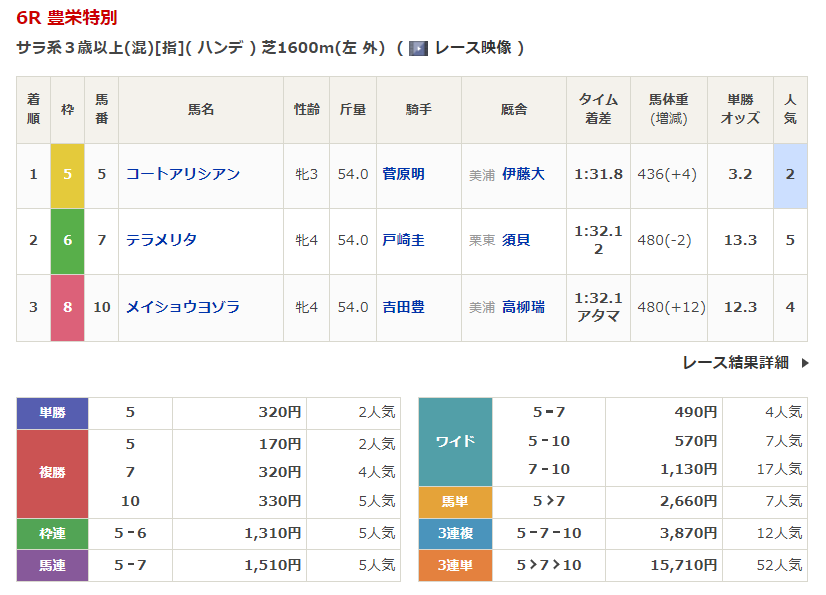Open the race video film icon

coord(418,48)
